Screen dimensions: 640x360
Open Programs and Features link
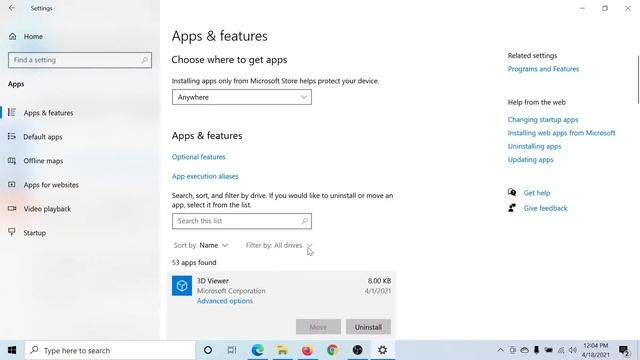[x=543, y=69]
